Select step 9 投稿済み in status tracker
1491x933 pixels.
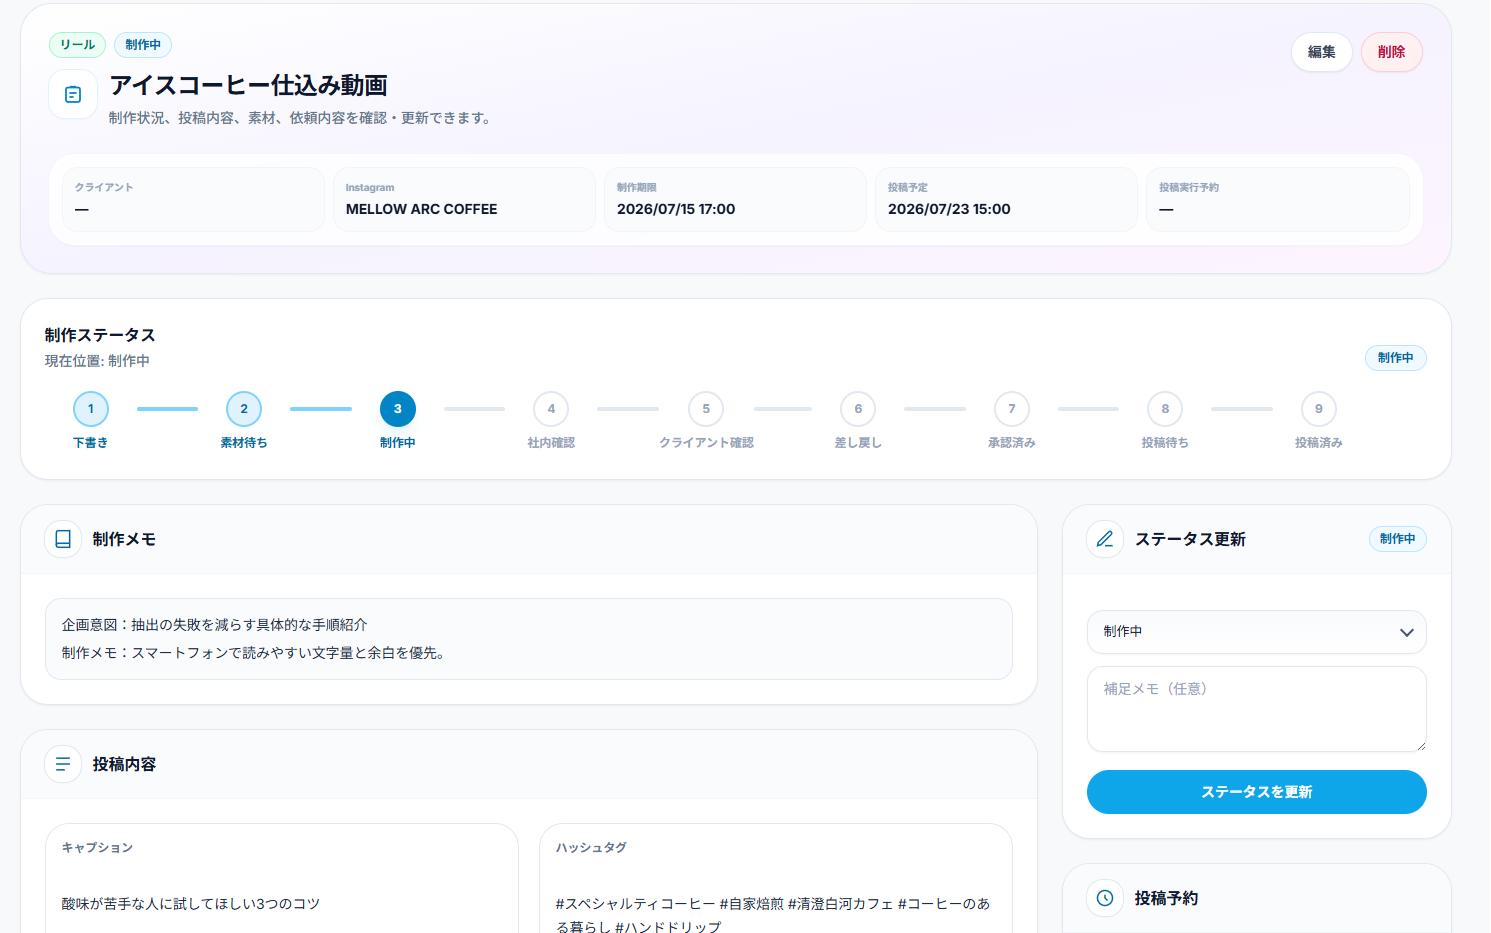1319,409
